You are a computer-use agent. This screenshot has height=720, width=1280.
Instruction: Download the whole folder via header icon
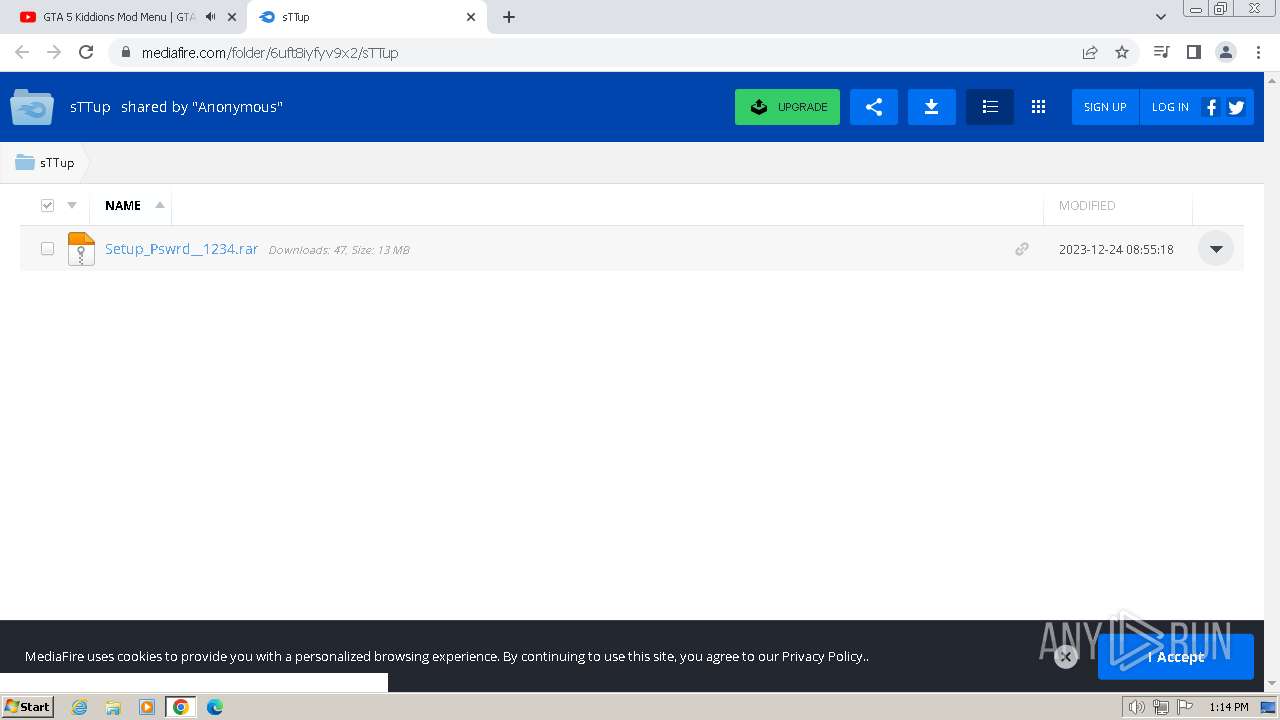pos(931,107)
